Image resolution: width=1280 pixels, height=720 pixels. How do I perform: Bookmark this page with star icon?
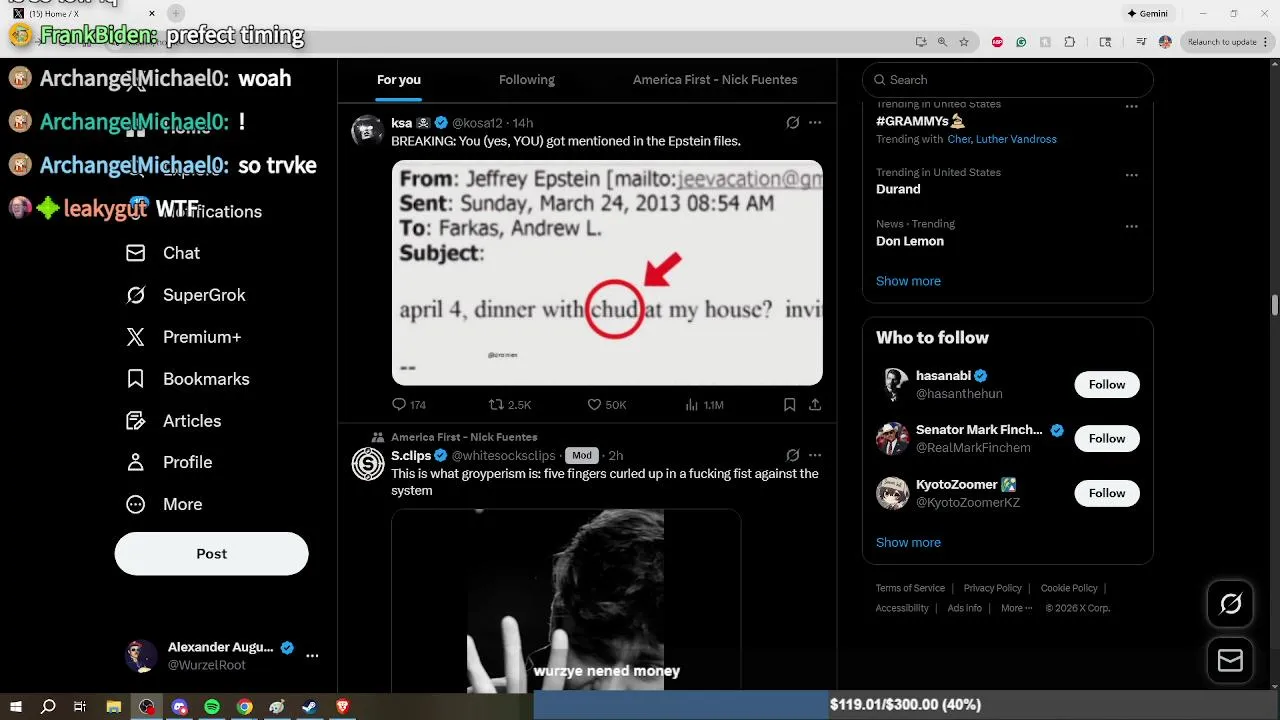coord(964,42)
